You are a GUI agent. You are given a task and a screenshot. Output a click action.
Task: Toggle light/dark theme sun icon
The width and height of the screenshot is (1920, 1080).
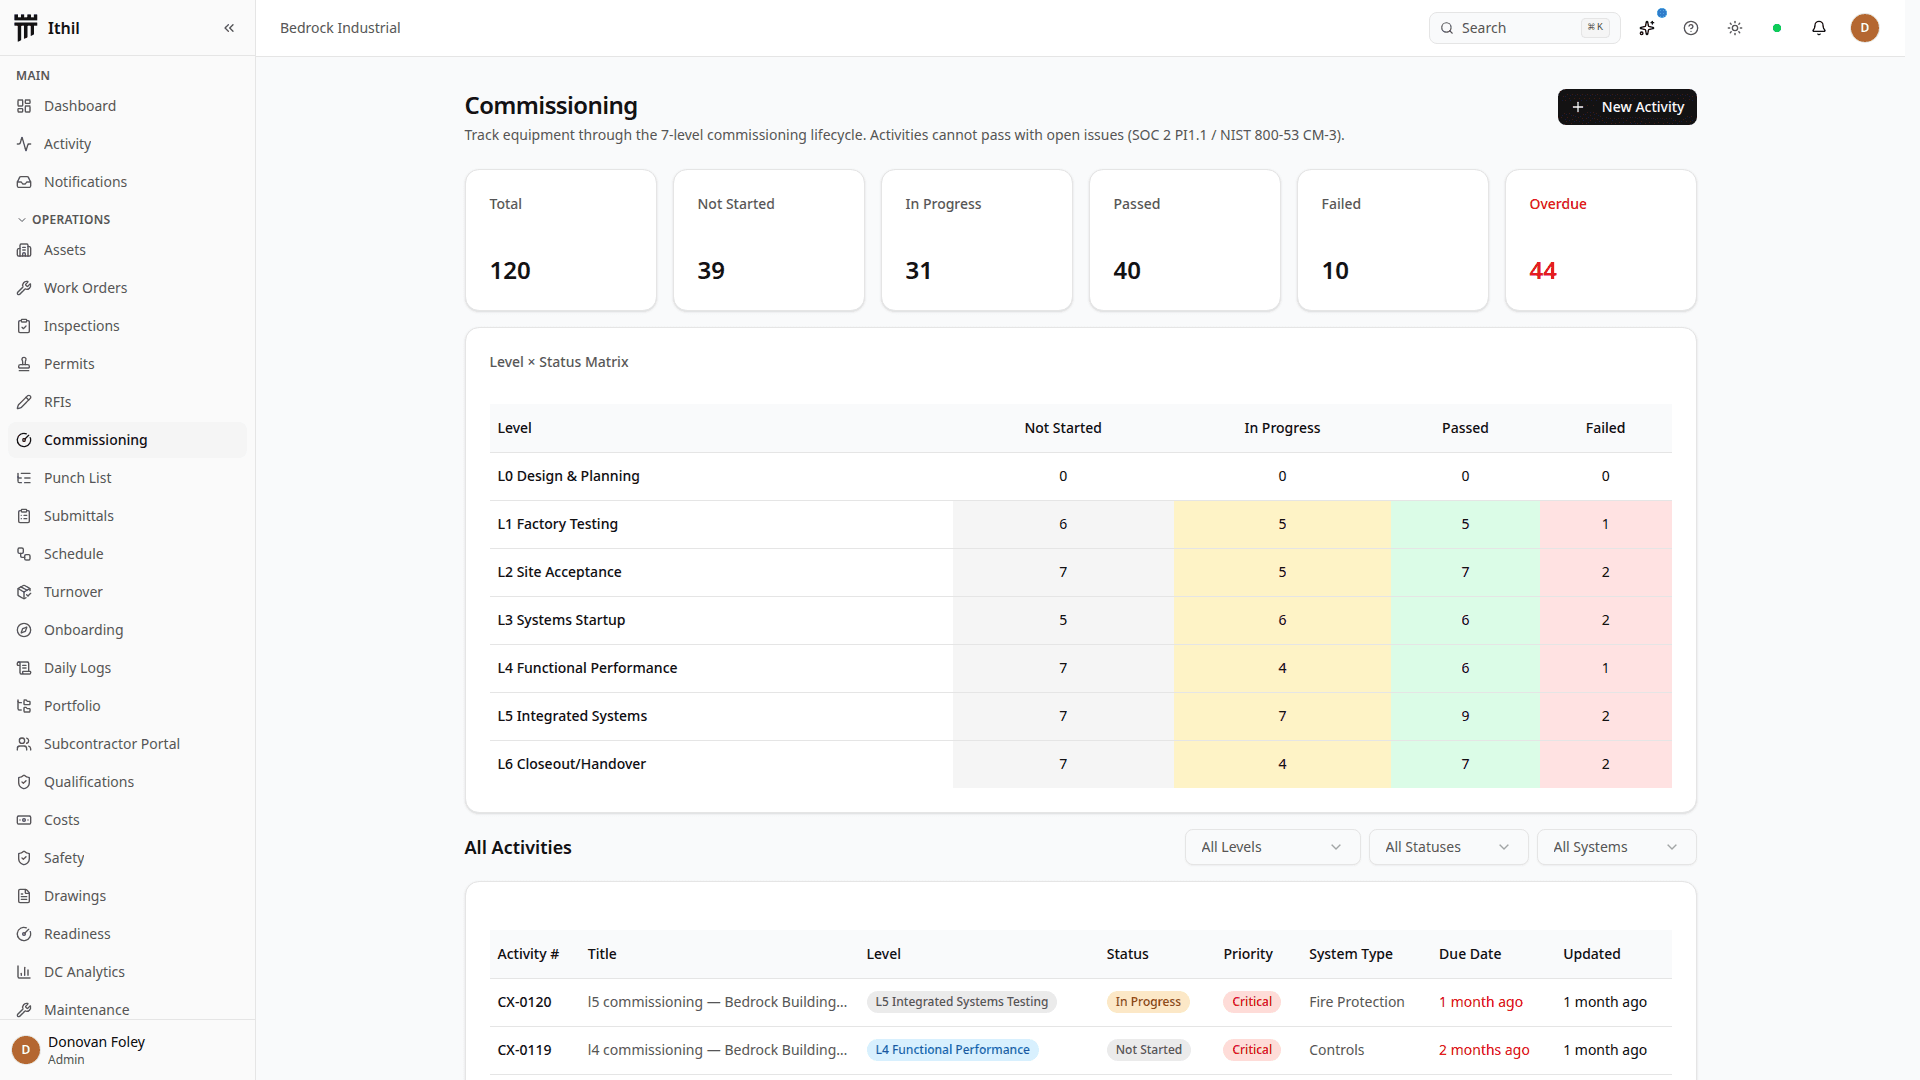[x=1735, y=28]
